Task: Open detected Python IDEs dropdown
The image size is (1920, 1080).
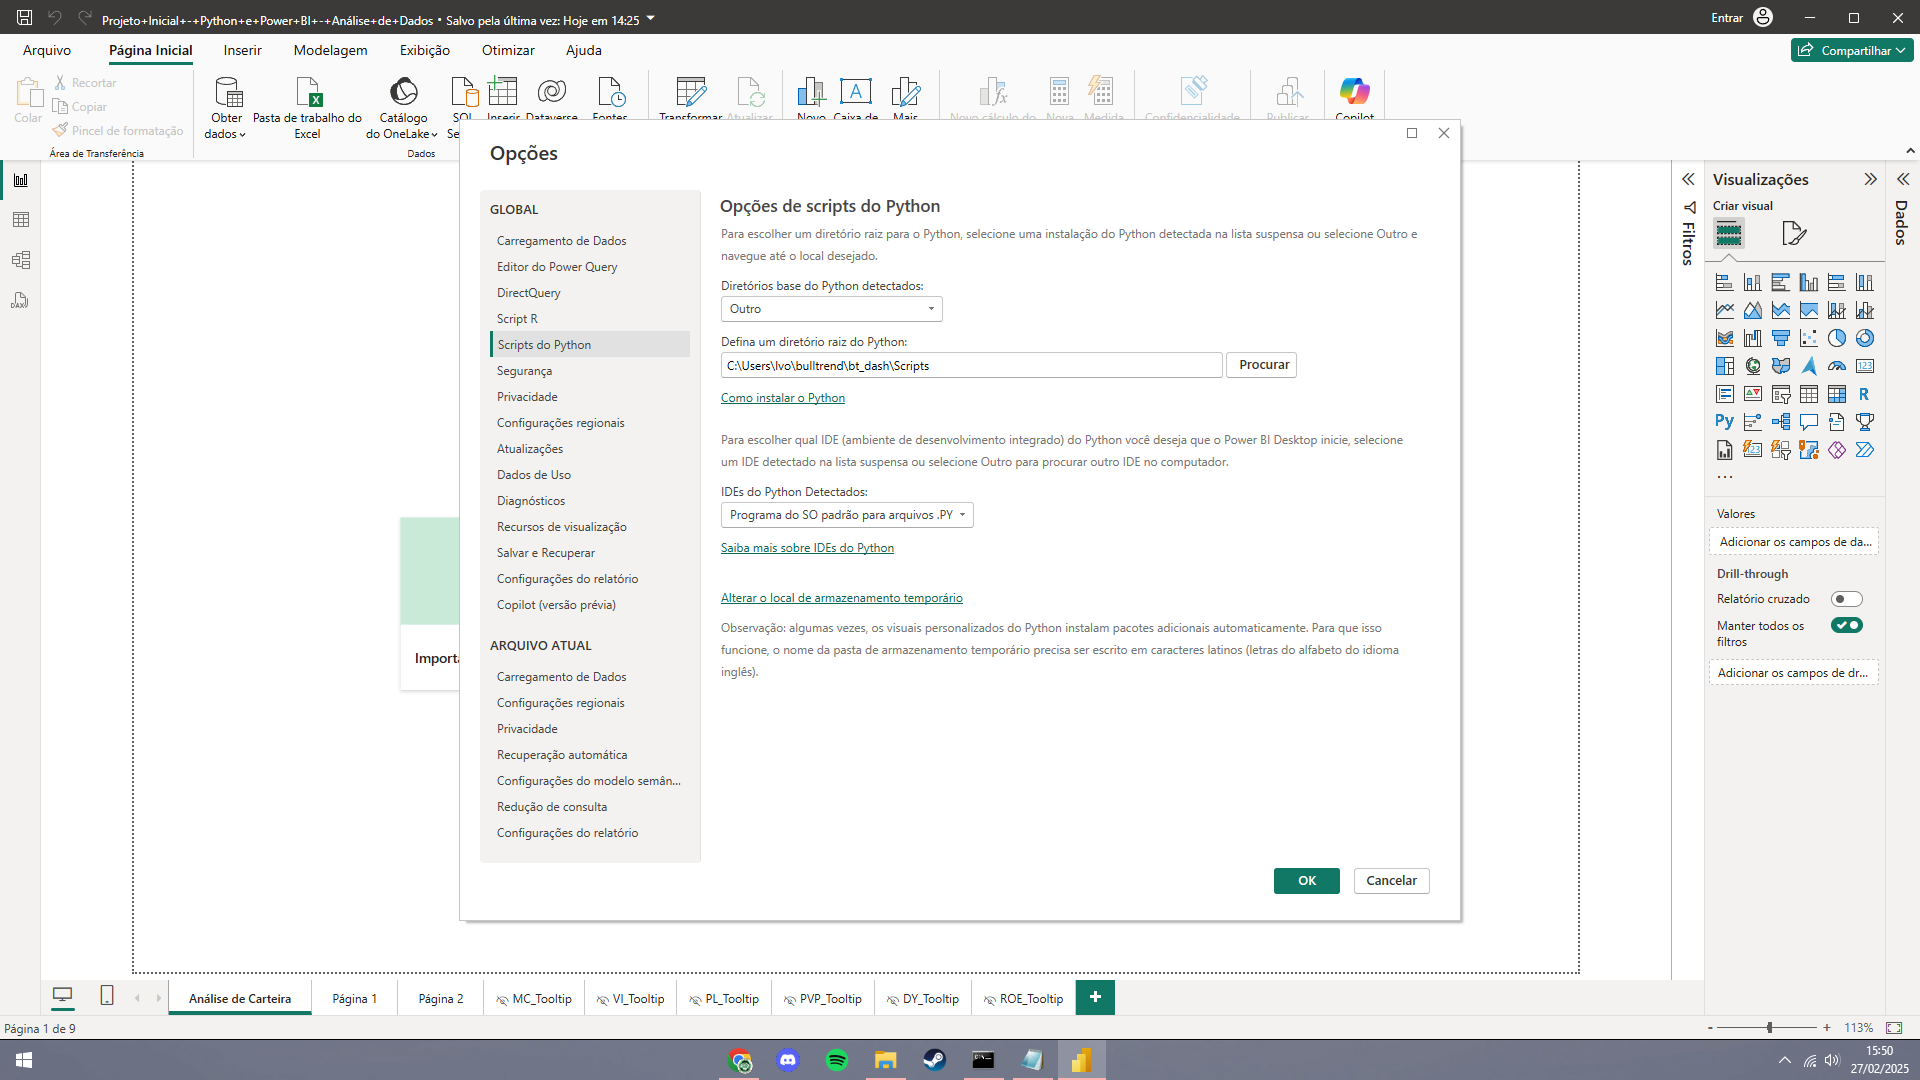Action: pos(847,515)
